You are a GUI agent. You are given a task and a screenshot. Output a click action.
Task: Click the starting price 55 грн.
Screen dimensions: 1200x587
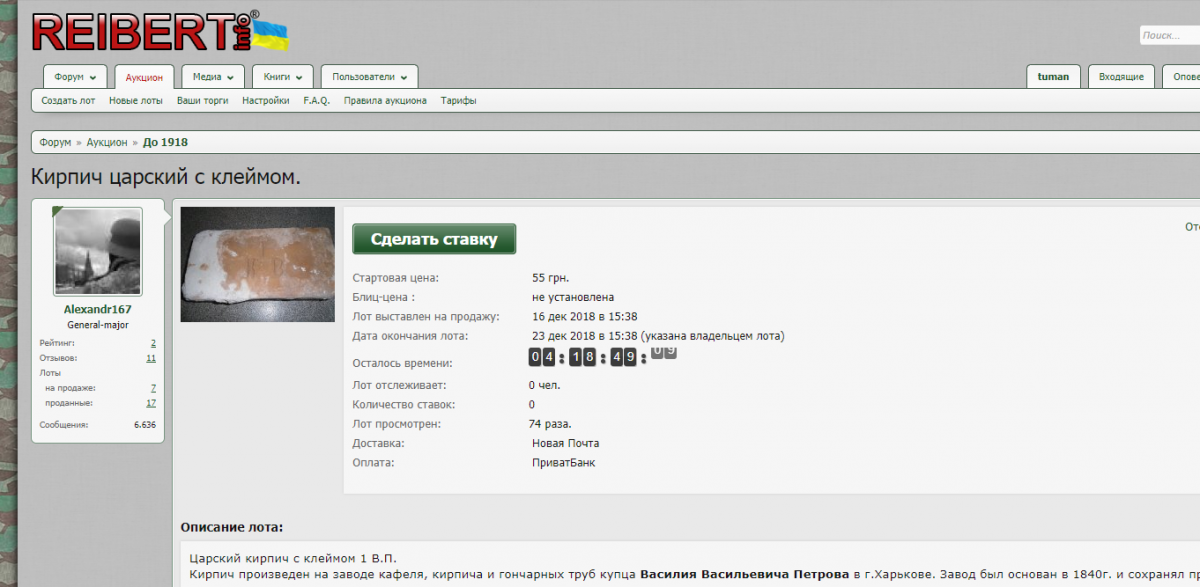(550, 278)
